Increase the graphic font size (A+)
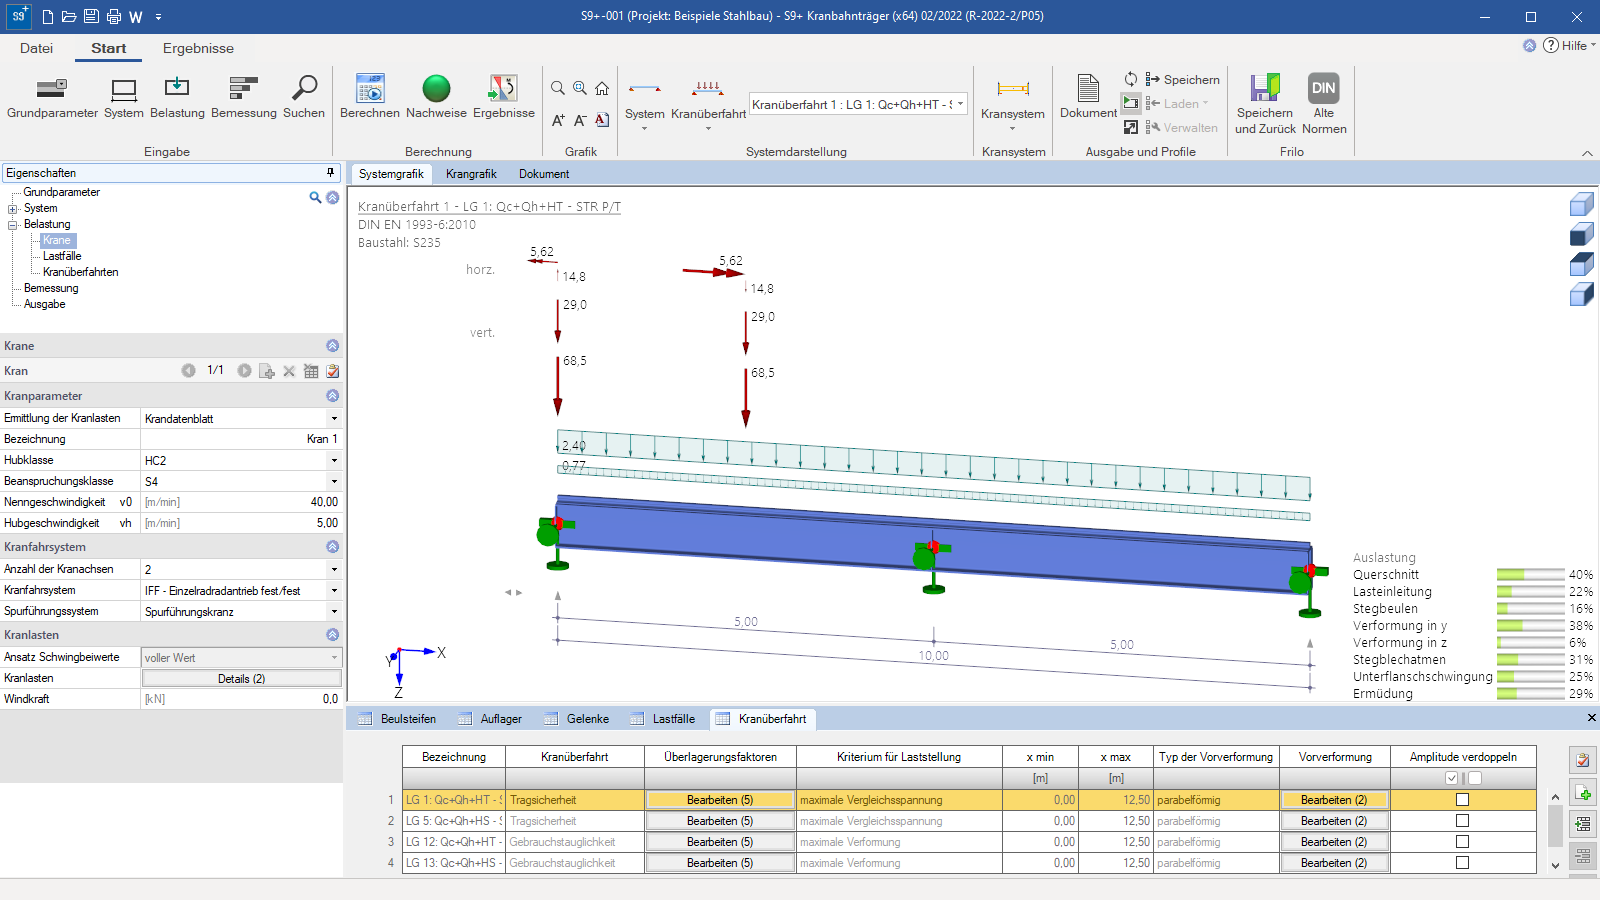1600x900 pixels. [x=558, y=120]
